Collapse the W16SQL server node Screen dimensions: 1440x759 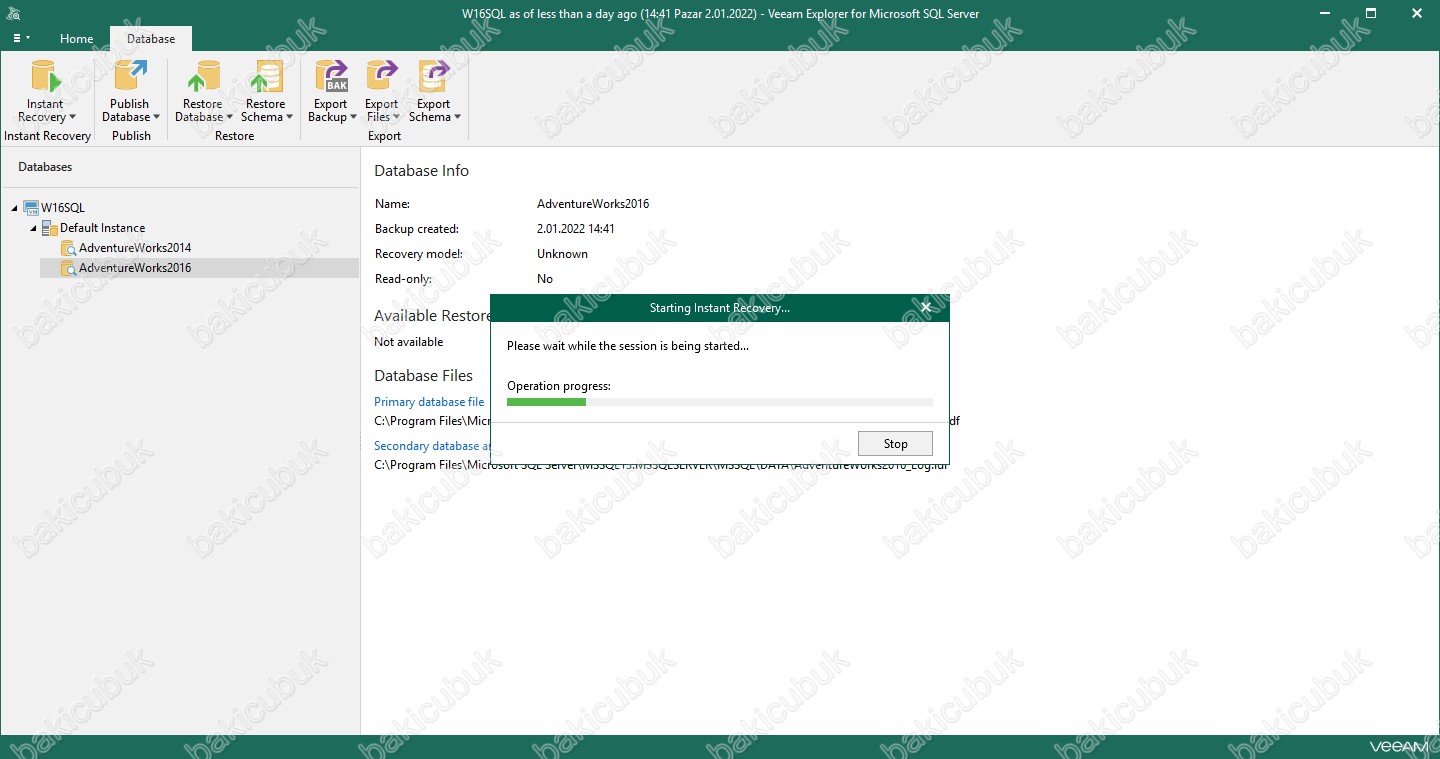(x=15, y=208)
